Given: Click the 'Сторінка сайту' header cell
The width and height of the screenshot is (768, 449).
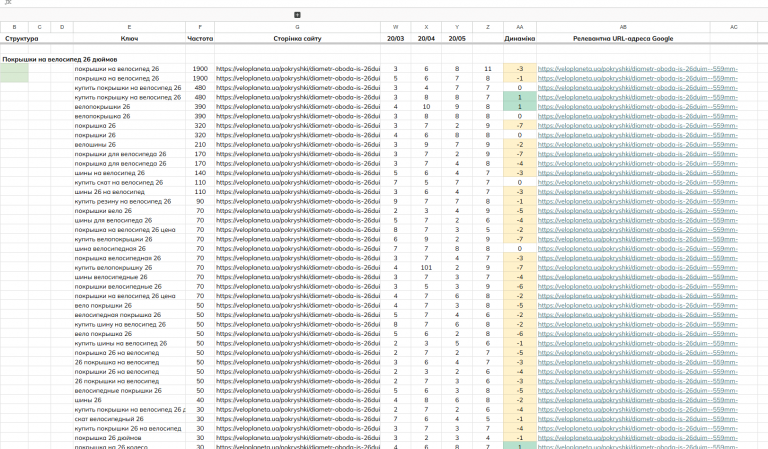Looking at the screenshot, I should point(297,38).
